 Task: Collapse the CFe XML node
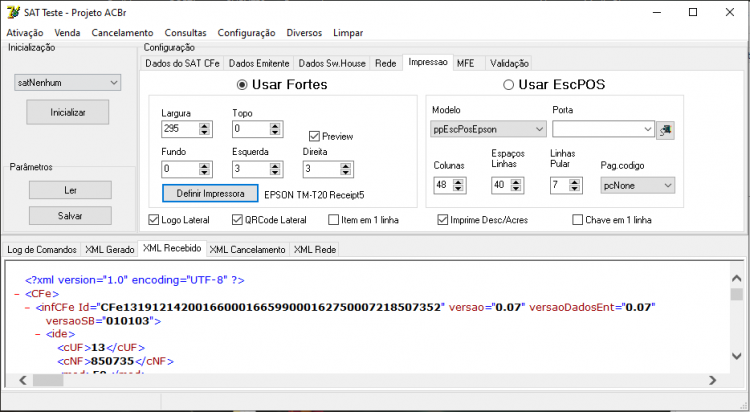tap(17, 294)
